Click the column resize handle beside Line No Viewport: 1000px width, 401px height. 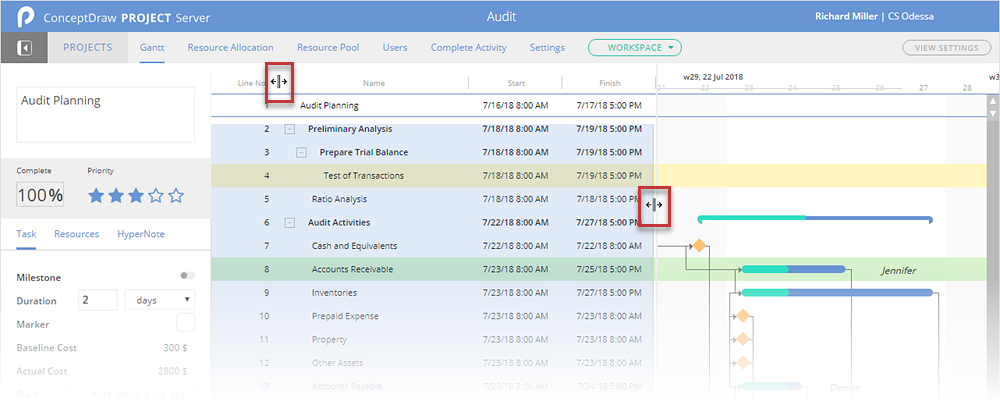tap(279, 83)
